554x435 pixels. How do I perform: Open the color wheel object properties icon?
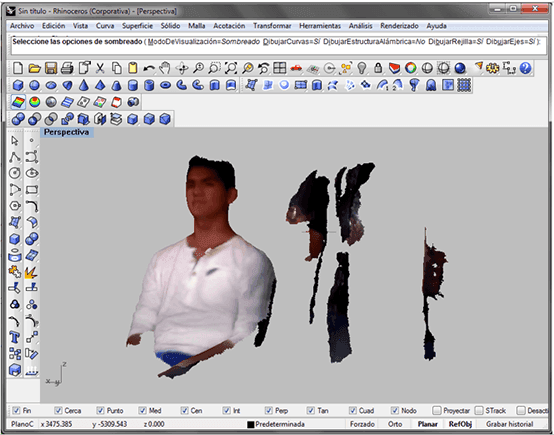[411, 68]
